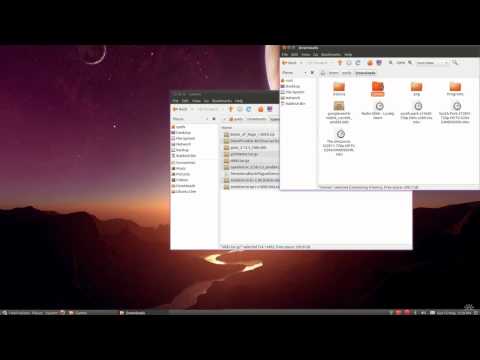Click Back button in Games window toolbar
The image size is (480, 360).
coord(180,109)
